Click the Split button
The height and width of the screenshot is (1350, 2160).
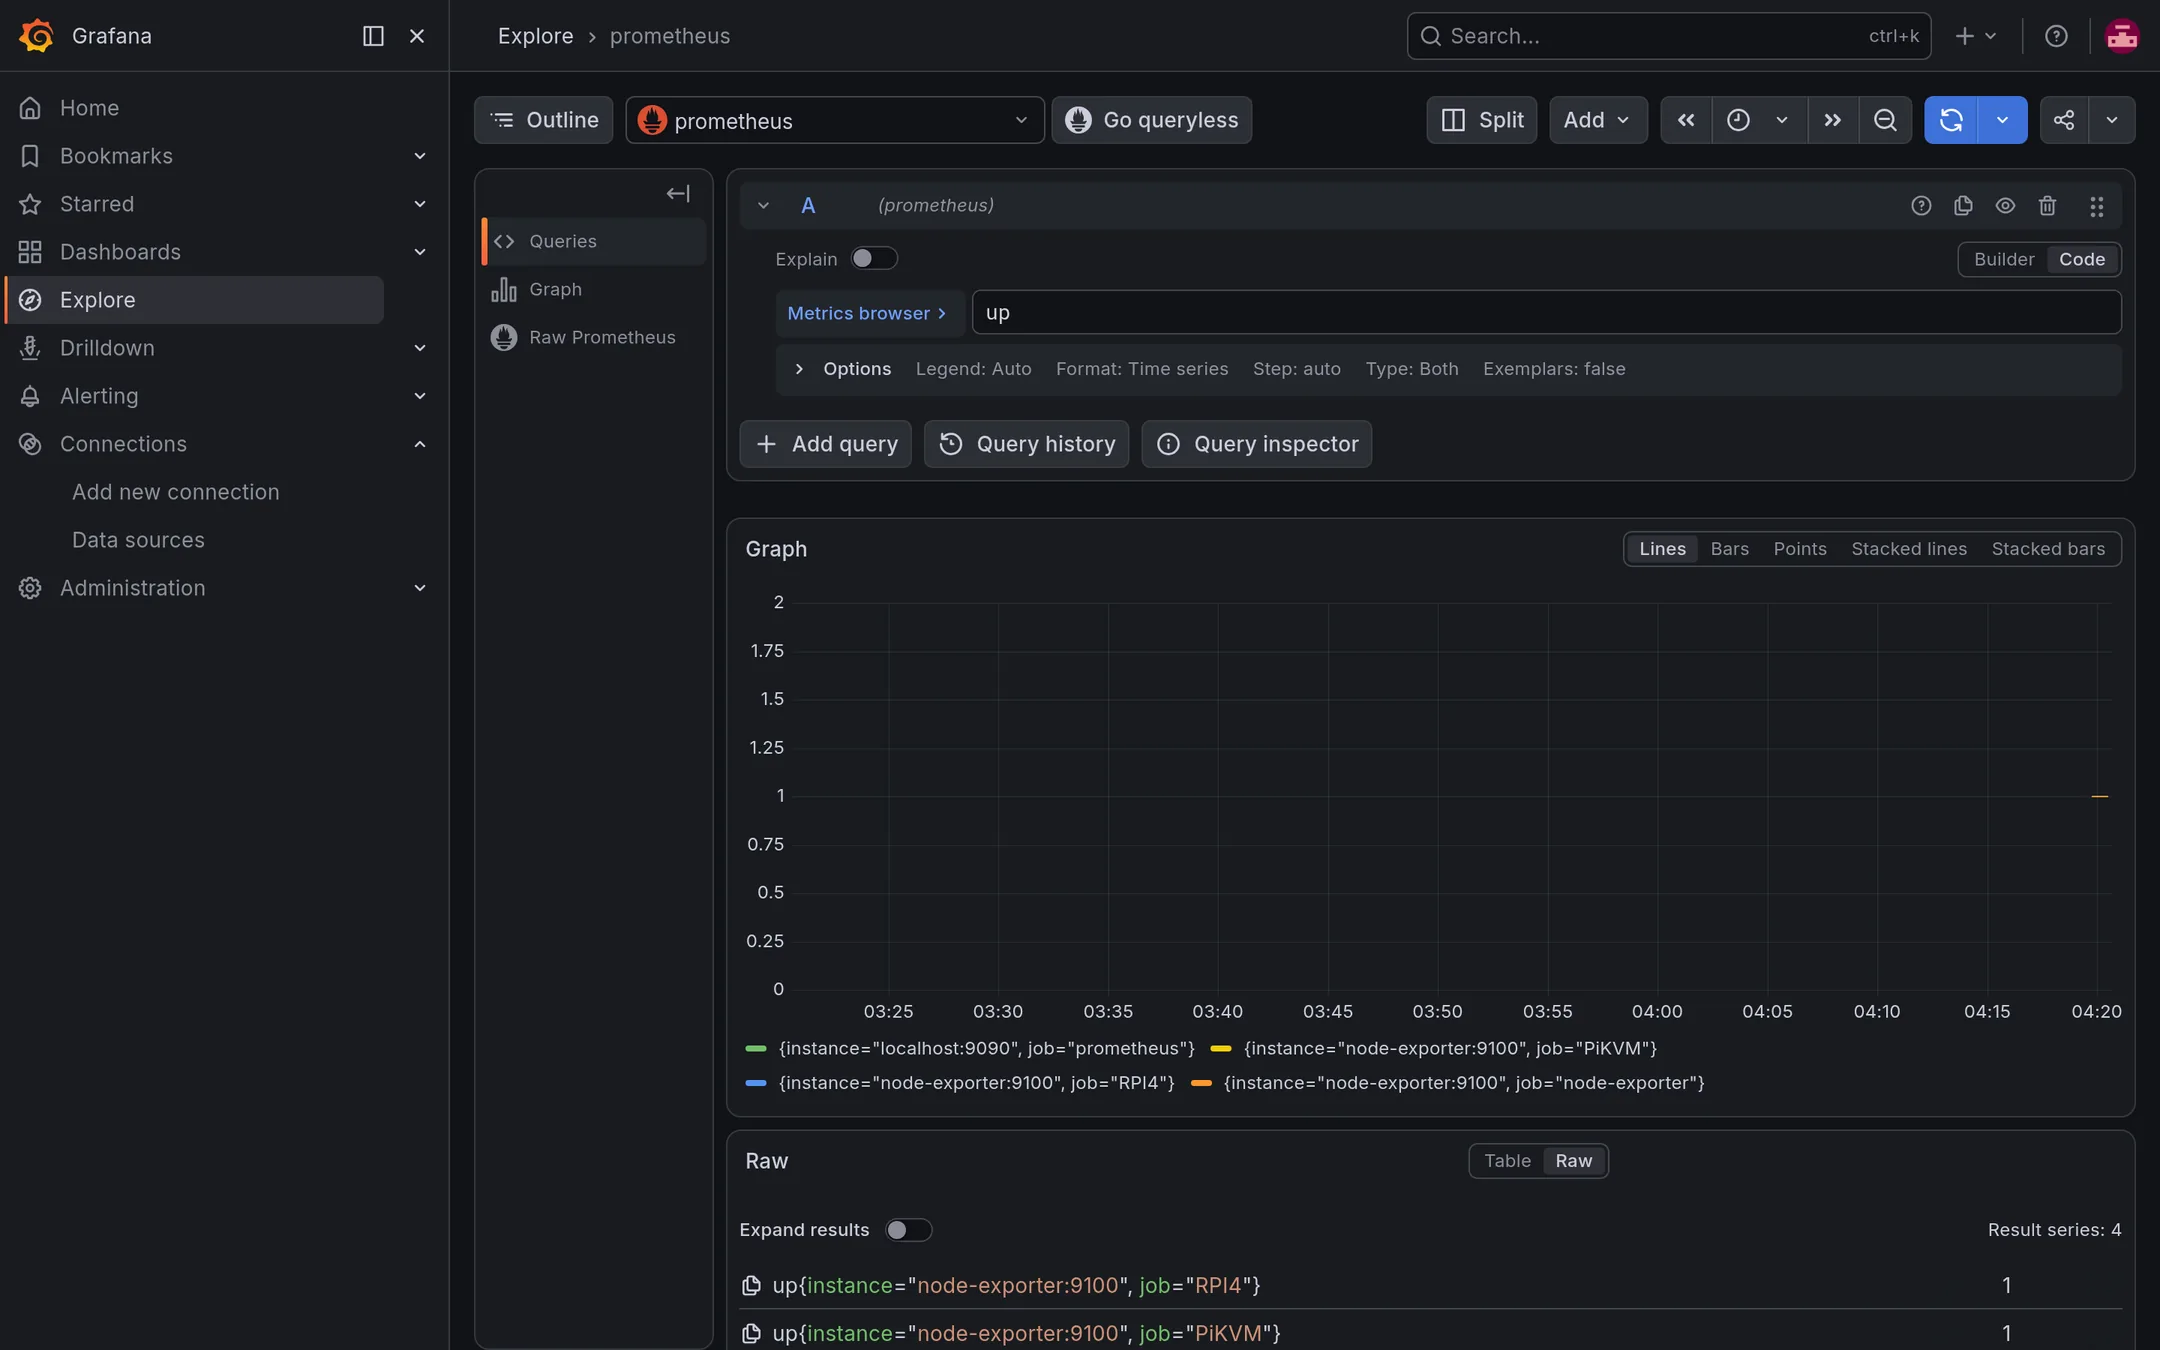coord(1481,120)
